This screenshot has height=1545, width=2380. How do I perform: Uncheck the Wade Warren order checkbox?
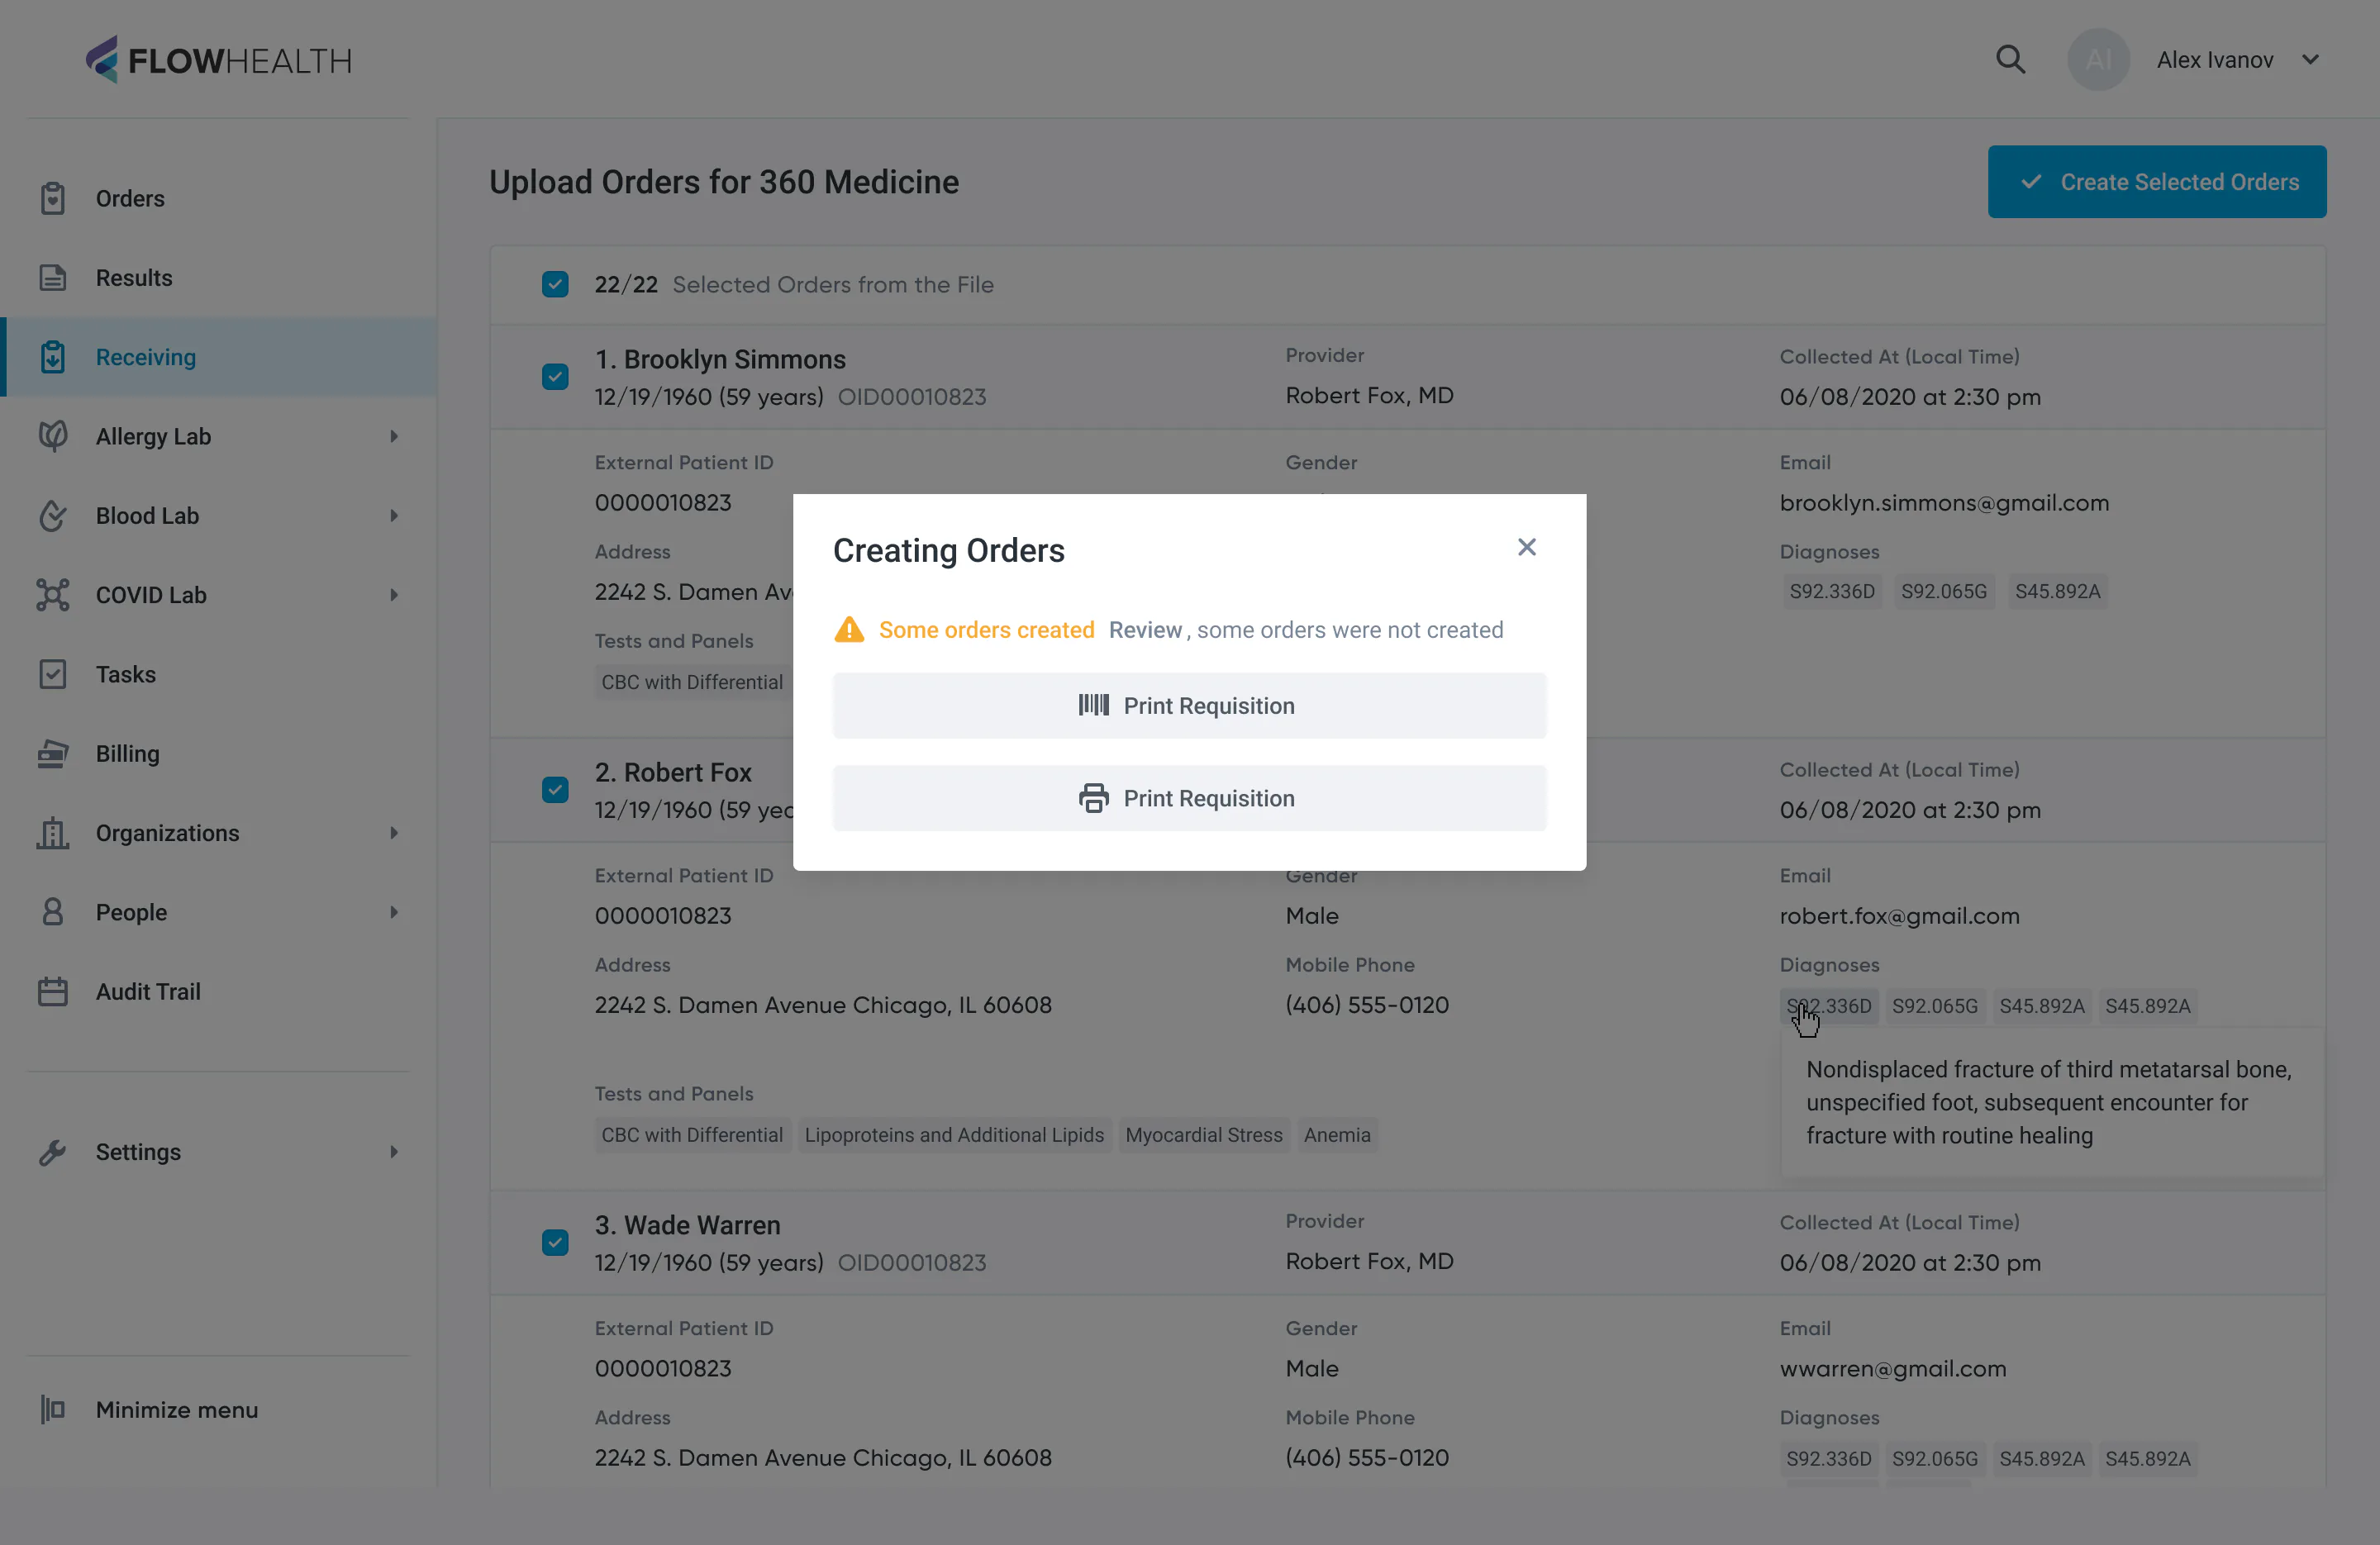coord(555,1243)
